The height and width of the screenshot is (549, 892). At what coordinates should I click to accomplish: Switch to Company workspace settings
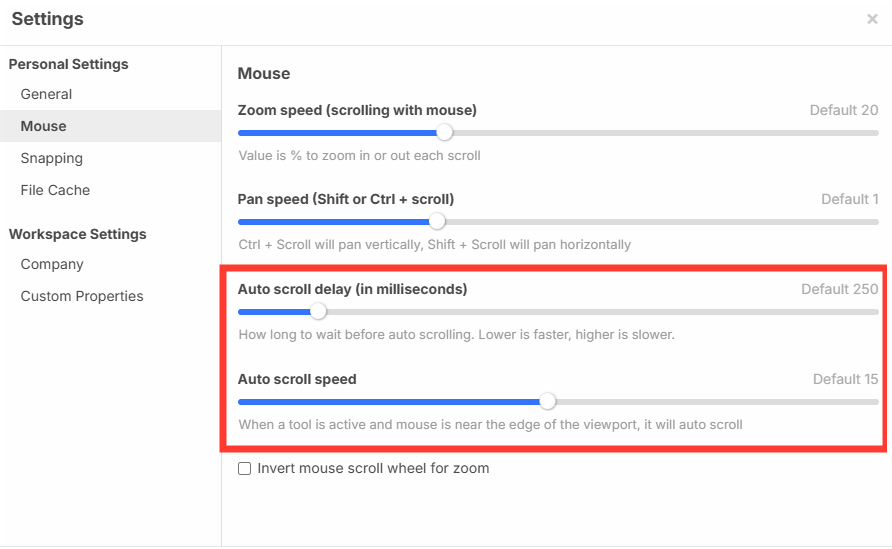[52, 264]
